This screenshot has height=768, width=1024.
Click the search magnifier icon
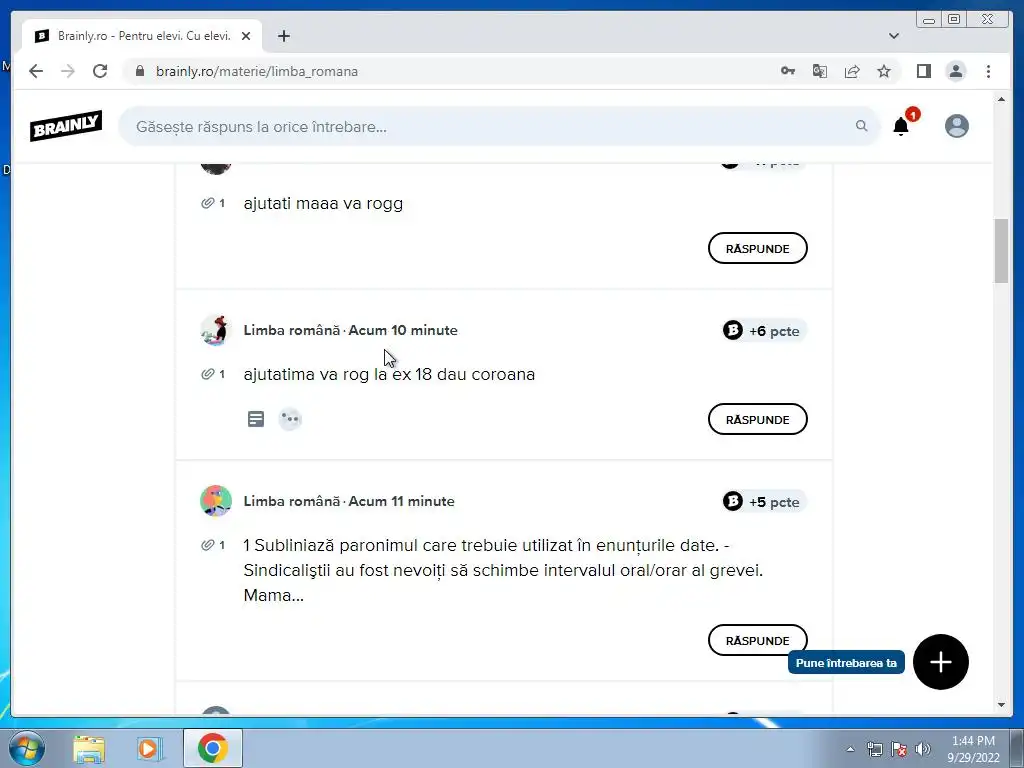click(x=861, y=125)
